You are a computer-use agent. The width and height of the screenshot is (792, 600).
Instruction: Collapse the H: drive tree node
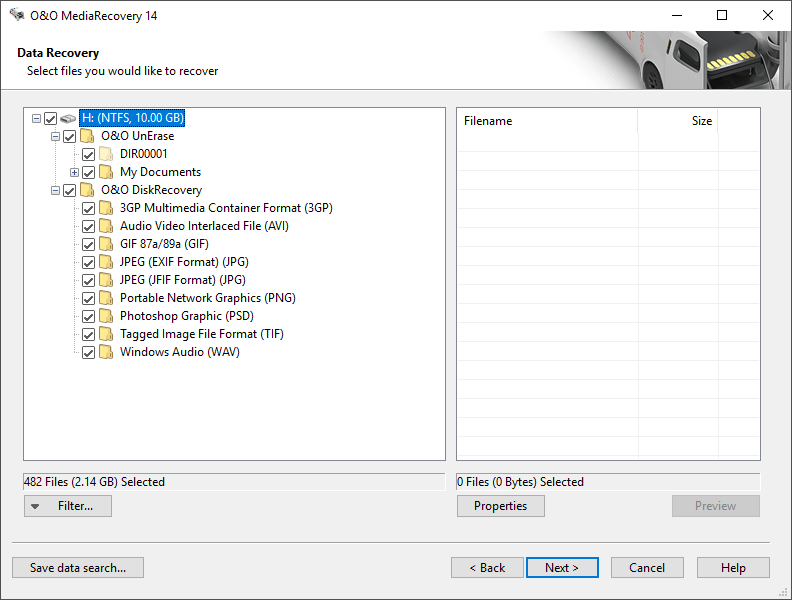tap(36, 119)
